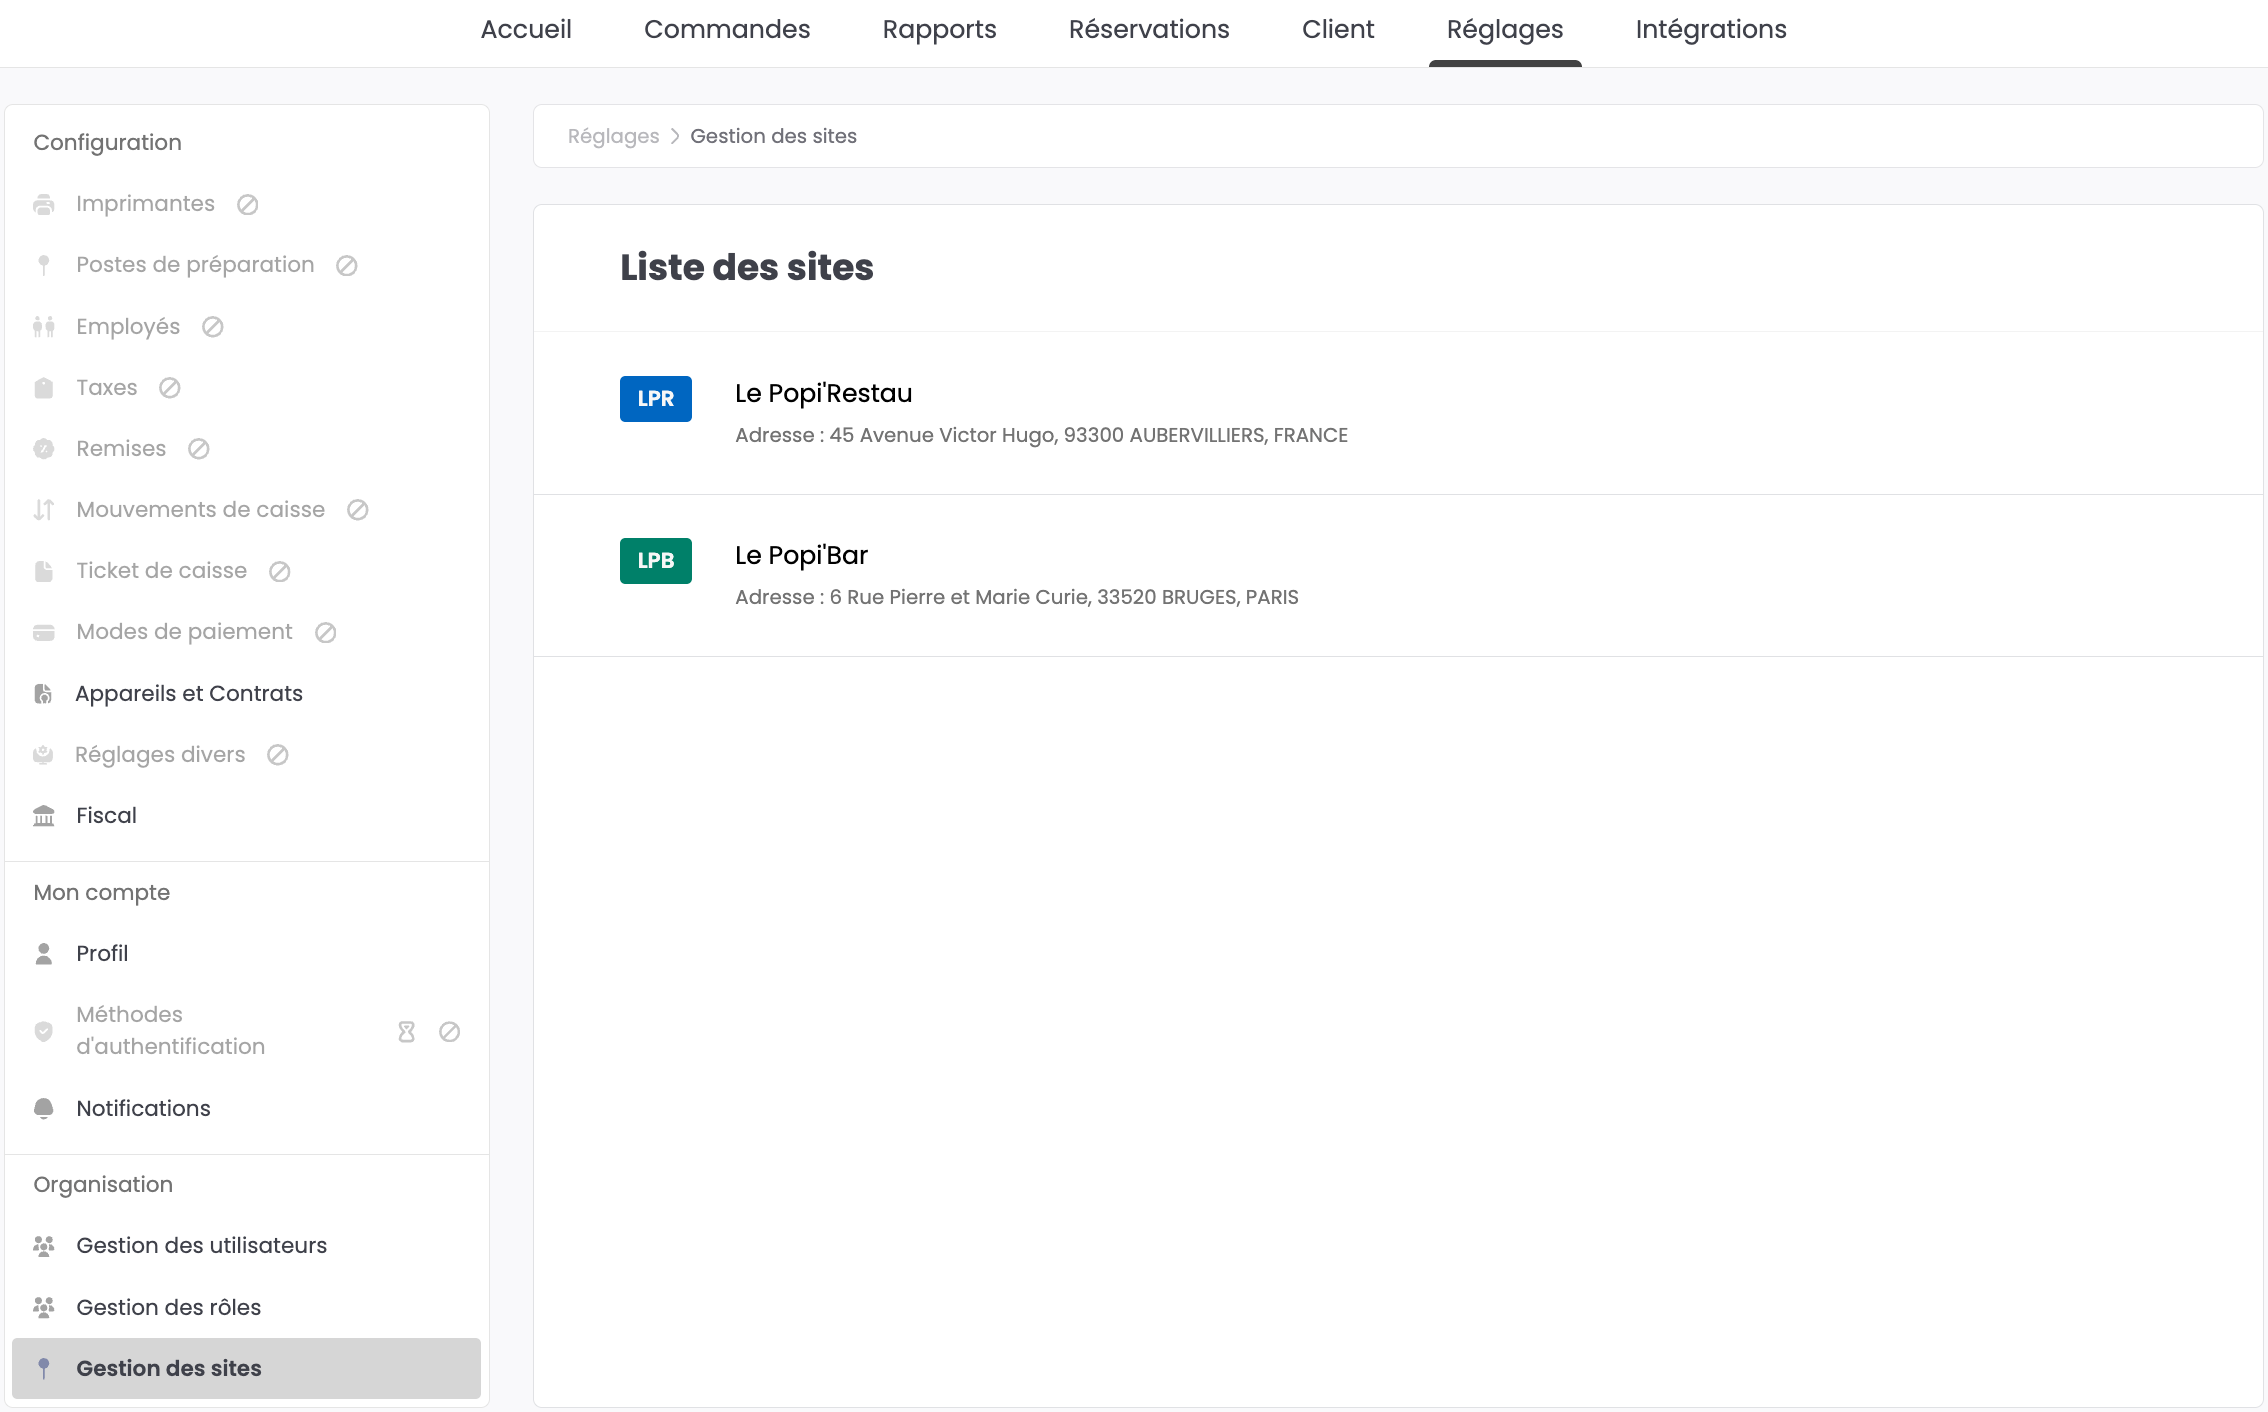2268x1412 pixels.
Task: Open Appareils et Contrats settings
Action: [x=189, y=694]
